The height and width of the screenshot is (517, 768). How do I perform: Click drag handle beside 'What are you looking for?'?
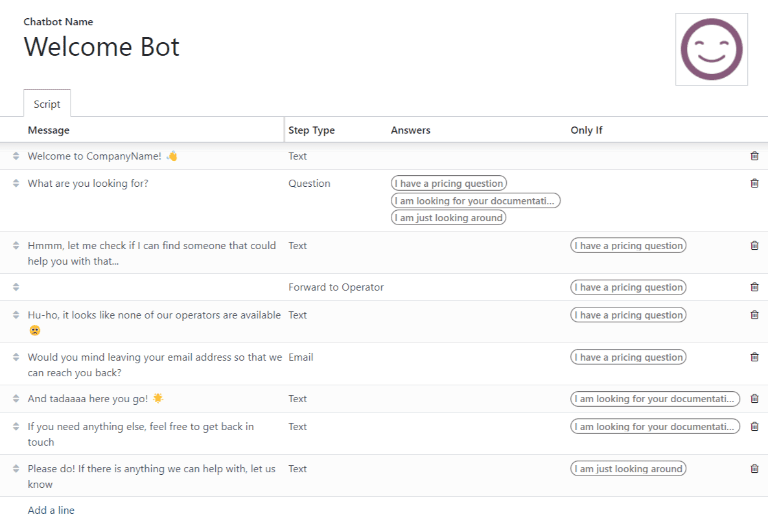(x=16, y=183)
